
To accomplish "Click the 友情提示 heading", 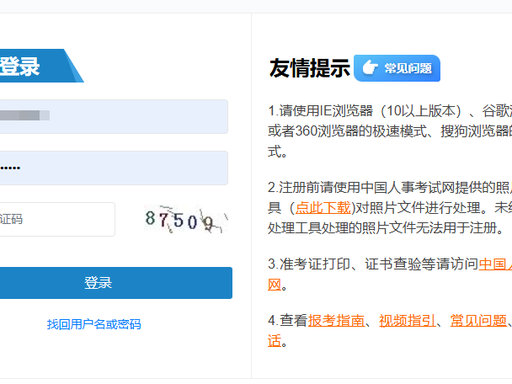I will (310, 68).
